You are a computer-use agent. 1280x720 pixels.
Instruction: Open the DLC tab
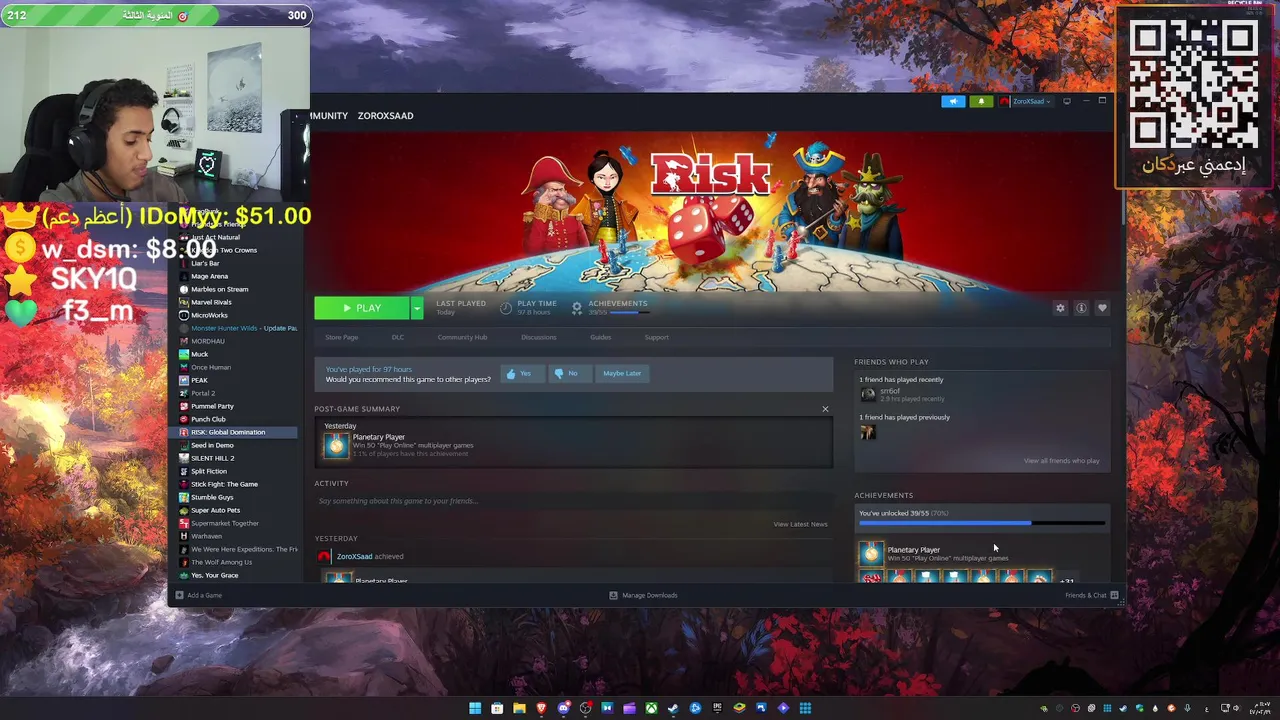tap(398, 337)
